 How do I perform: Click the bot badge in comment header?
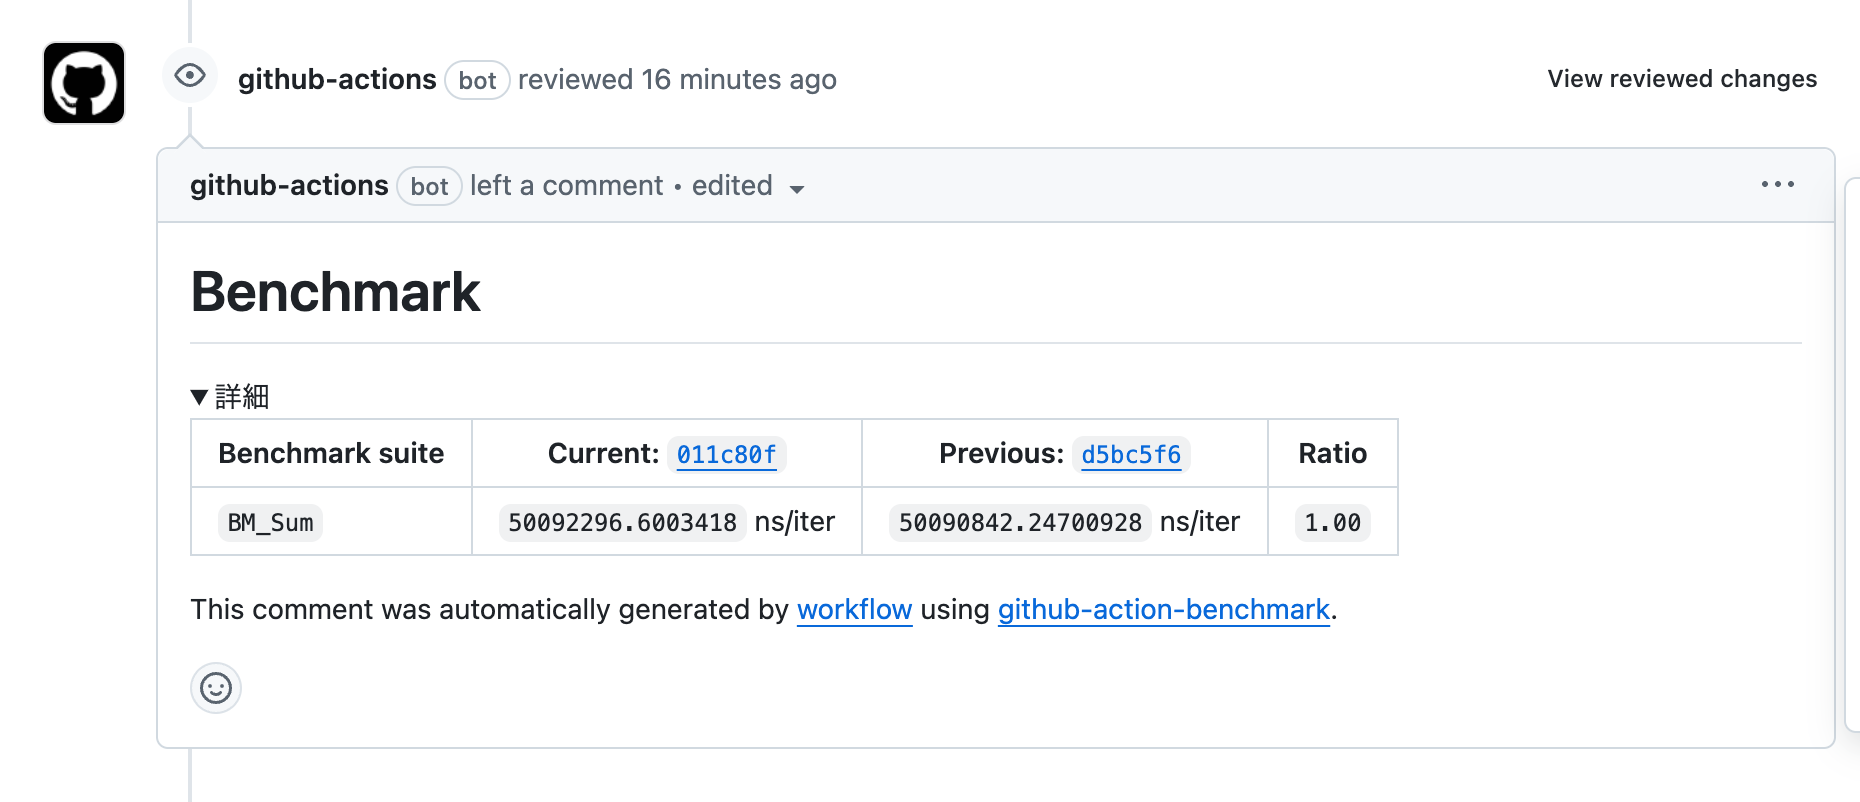click(x=429, y=186)
